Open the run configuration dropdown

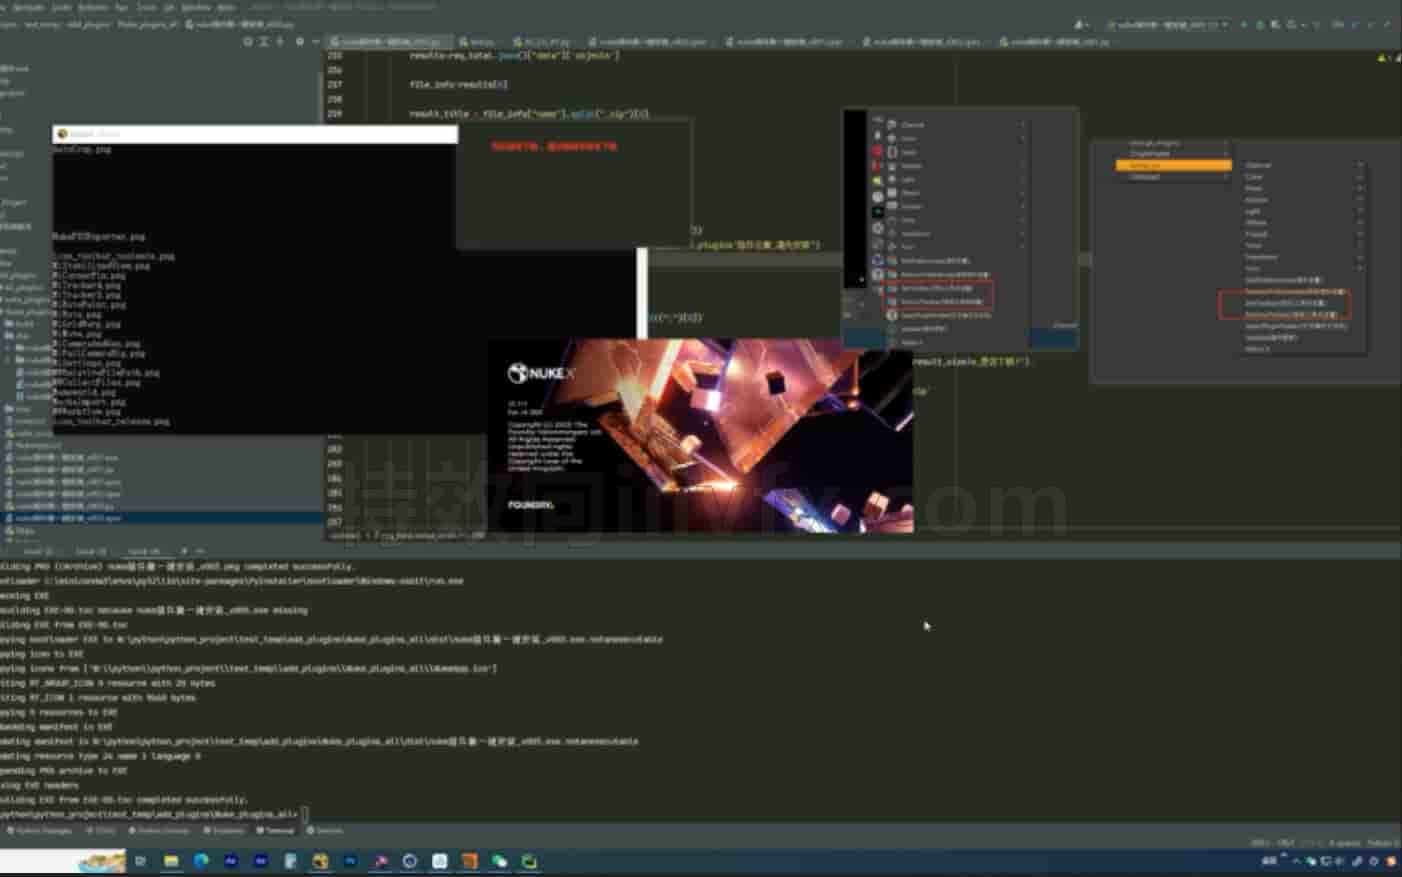[1167, 24]
